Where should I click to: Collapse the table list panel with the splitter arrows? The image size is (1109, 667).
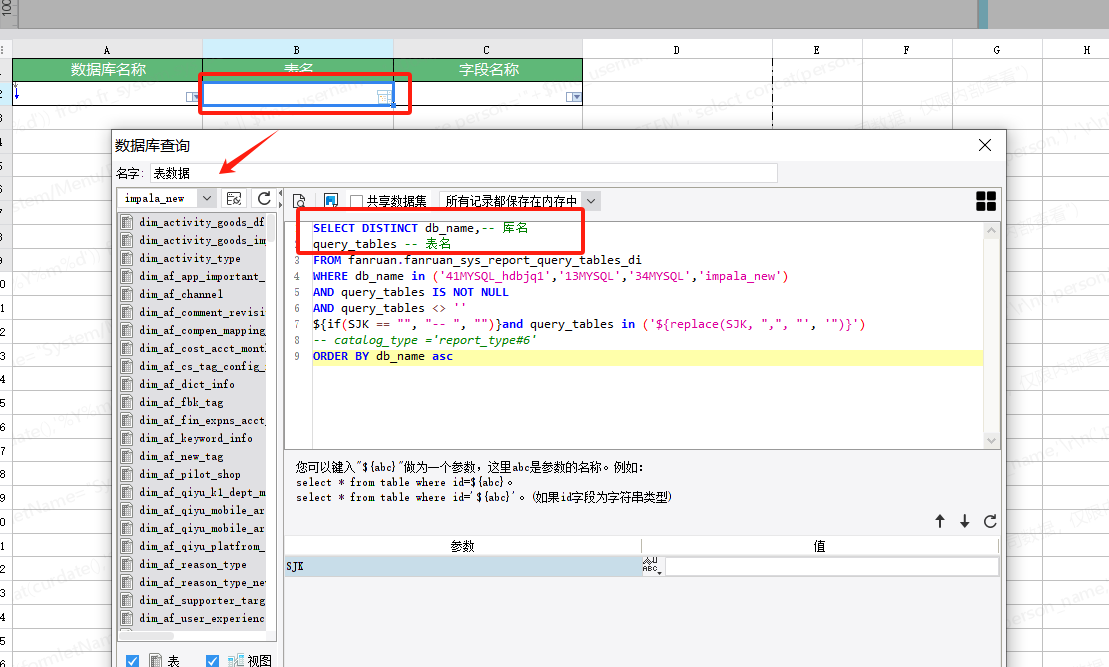pyautogui.click(x=281, y=199)
